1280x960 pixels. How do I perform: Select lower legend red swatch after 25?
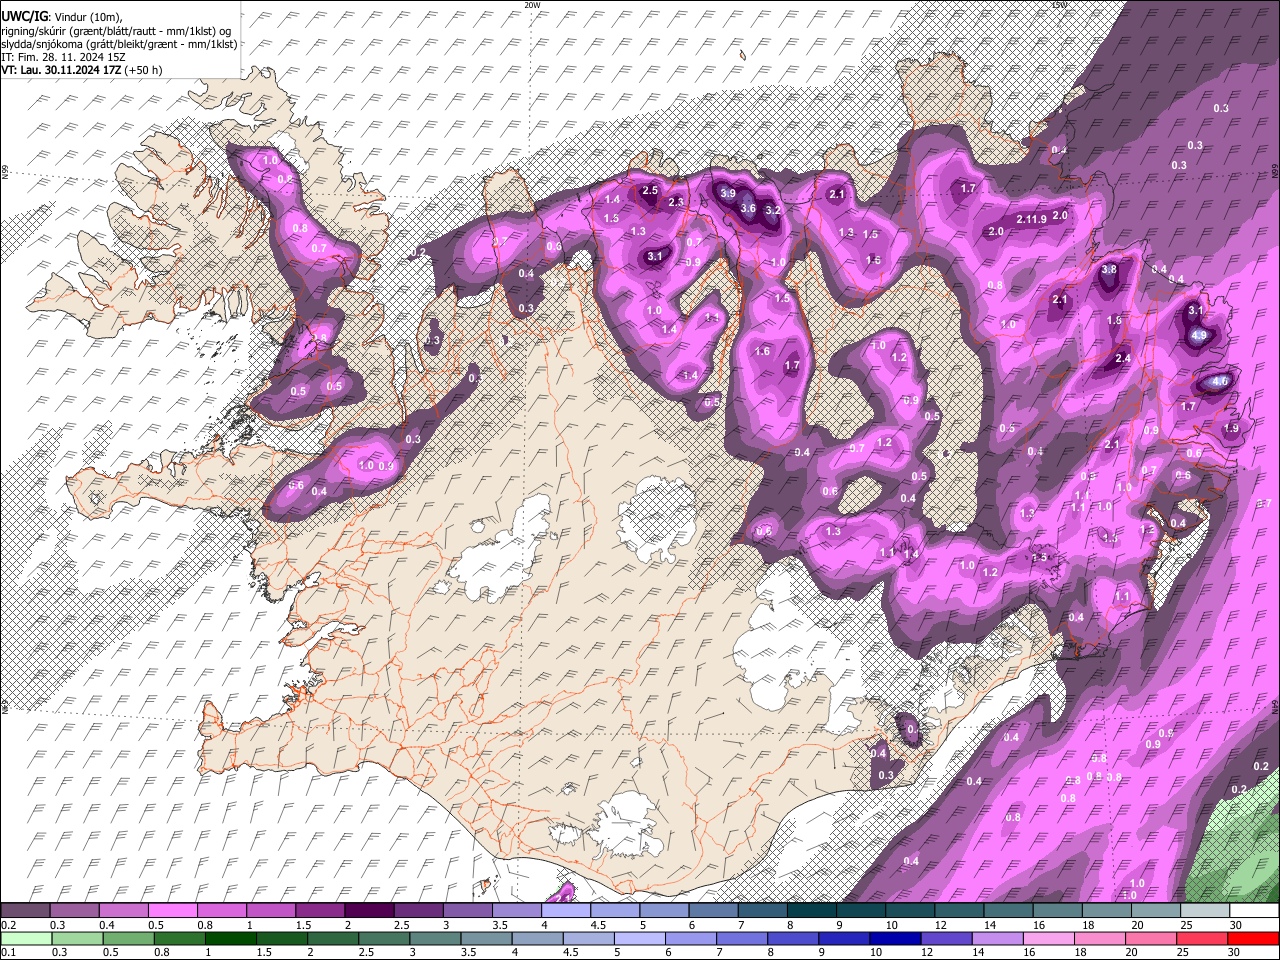[x=1251, y=939]
